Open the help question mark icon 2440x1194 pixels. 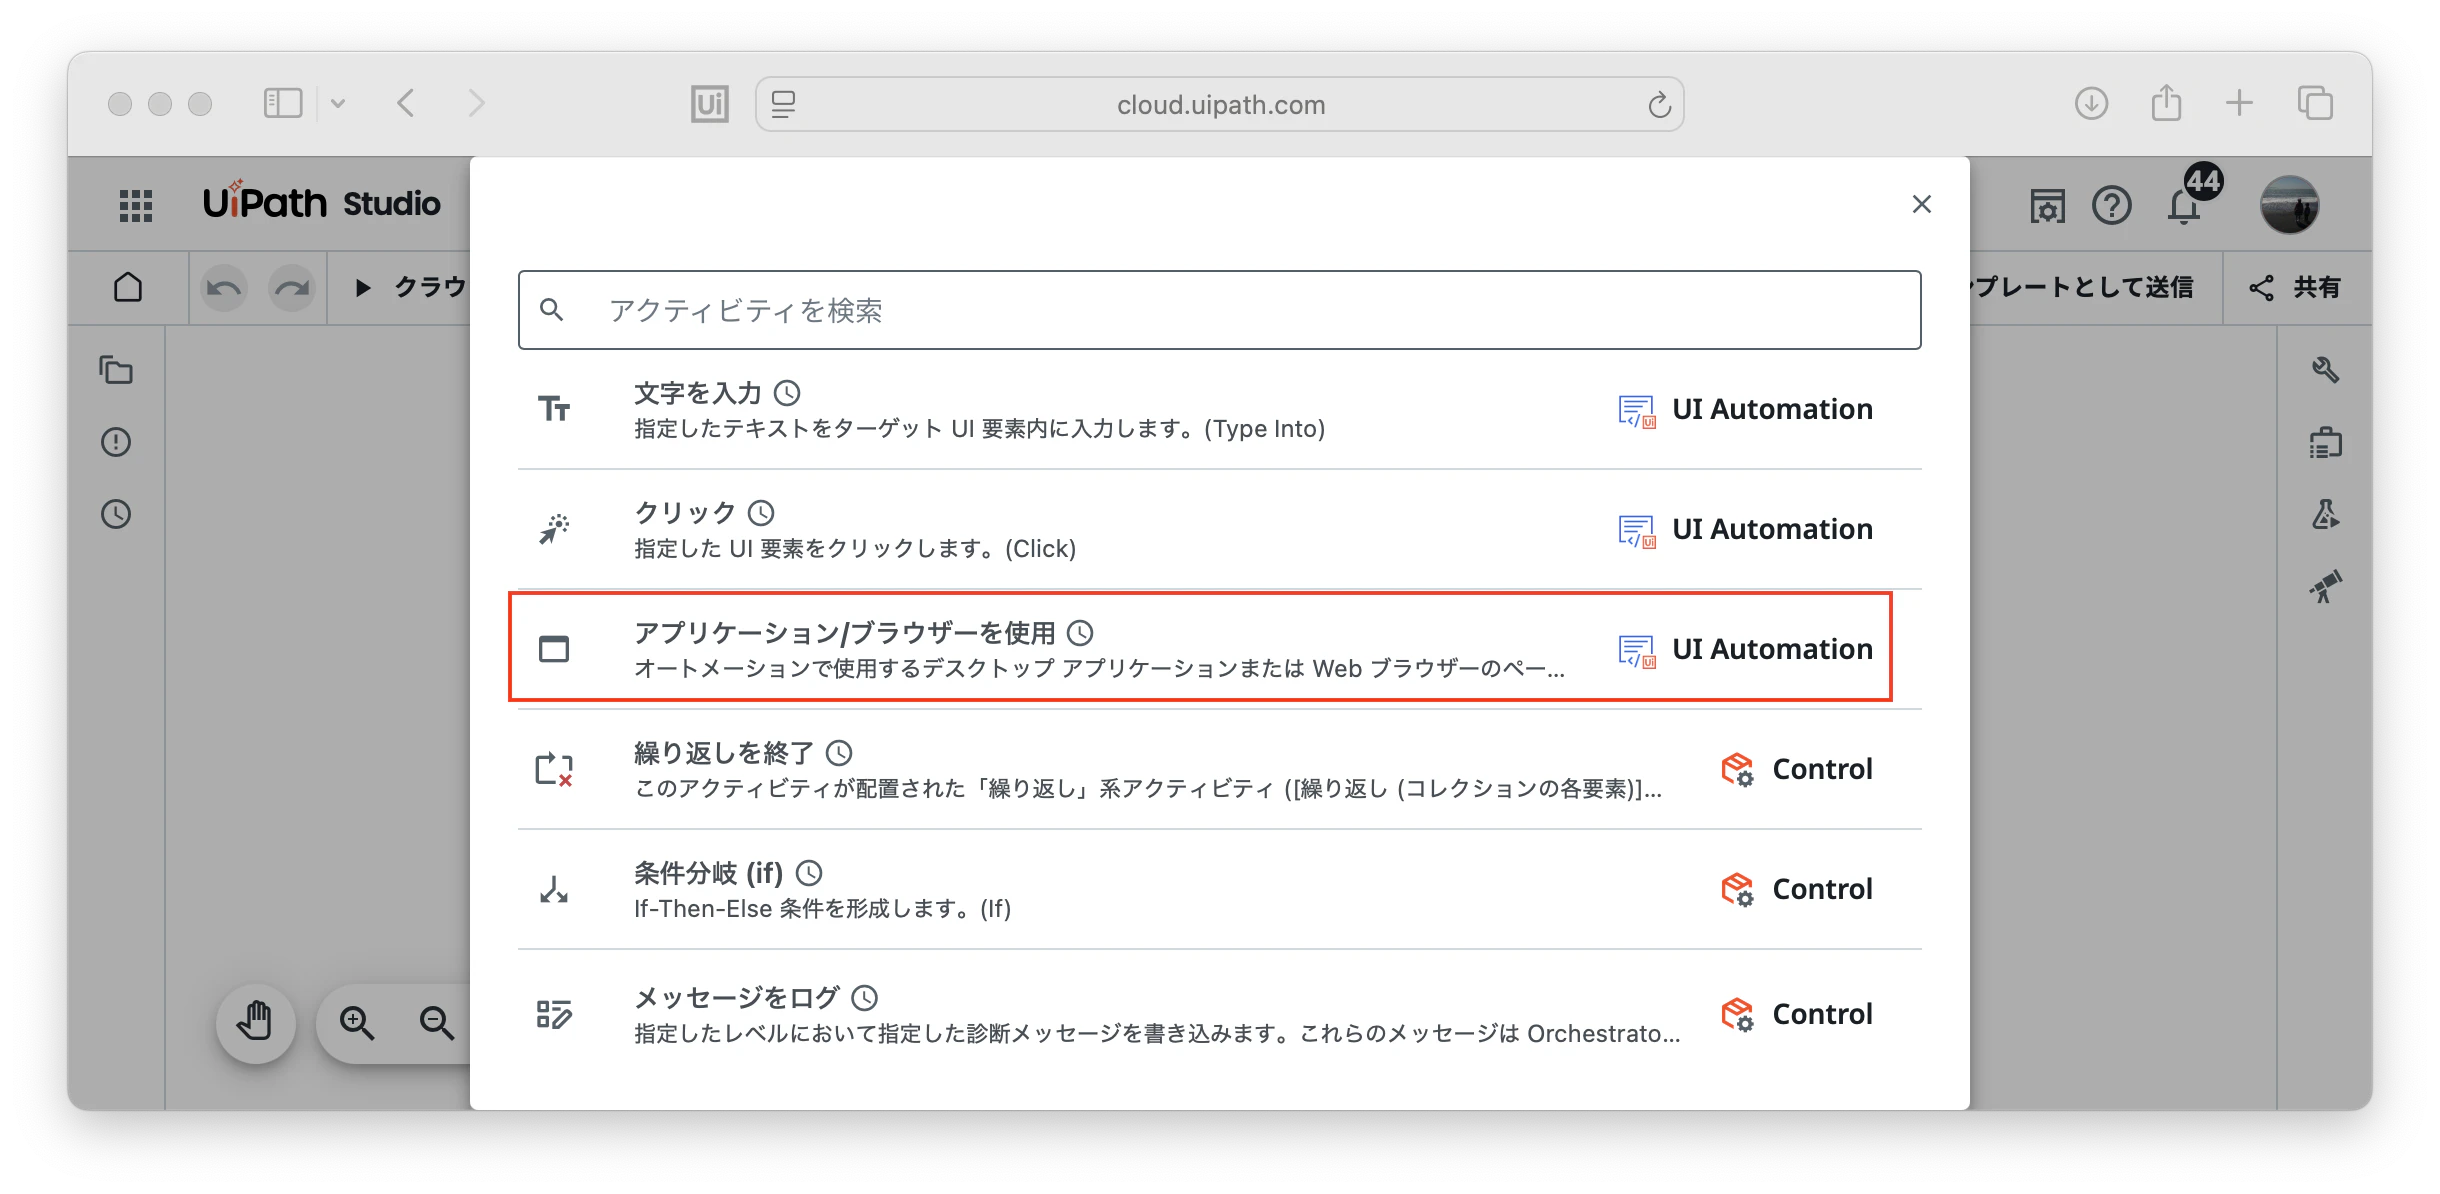tap(2112, 206)
